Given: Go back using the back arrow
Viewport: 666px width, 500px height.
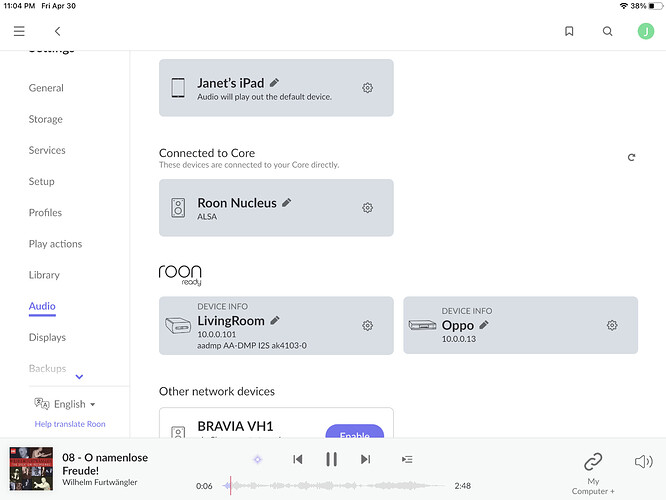Looking at the screenshot, I should 58,31.
